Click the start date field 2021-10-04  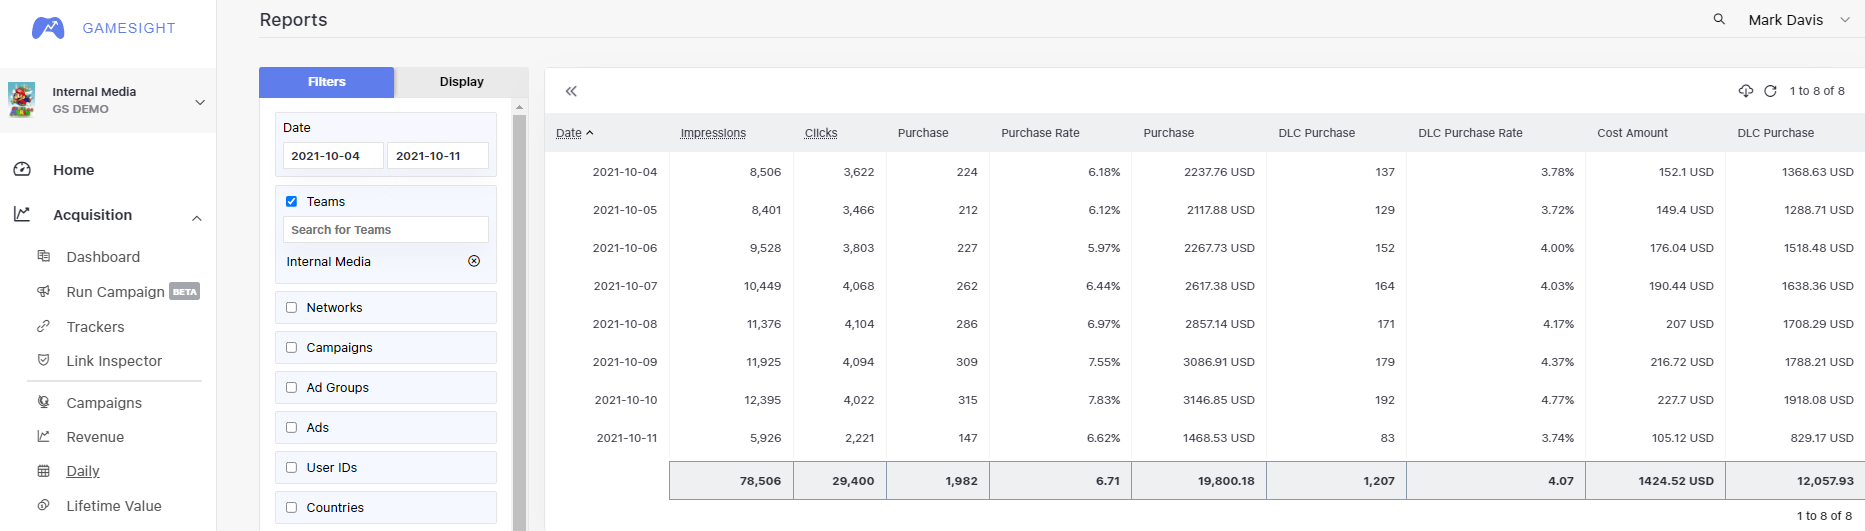[333, 156]
